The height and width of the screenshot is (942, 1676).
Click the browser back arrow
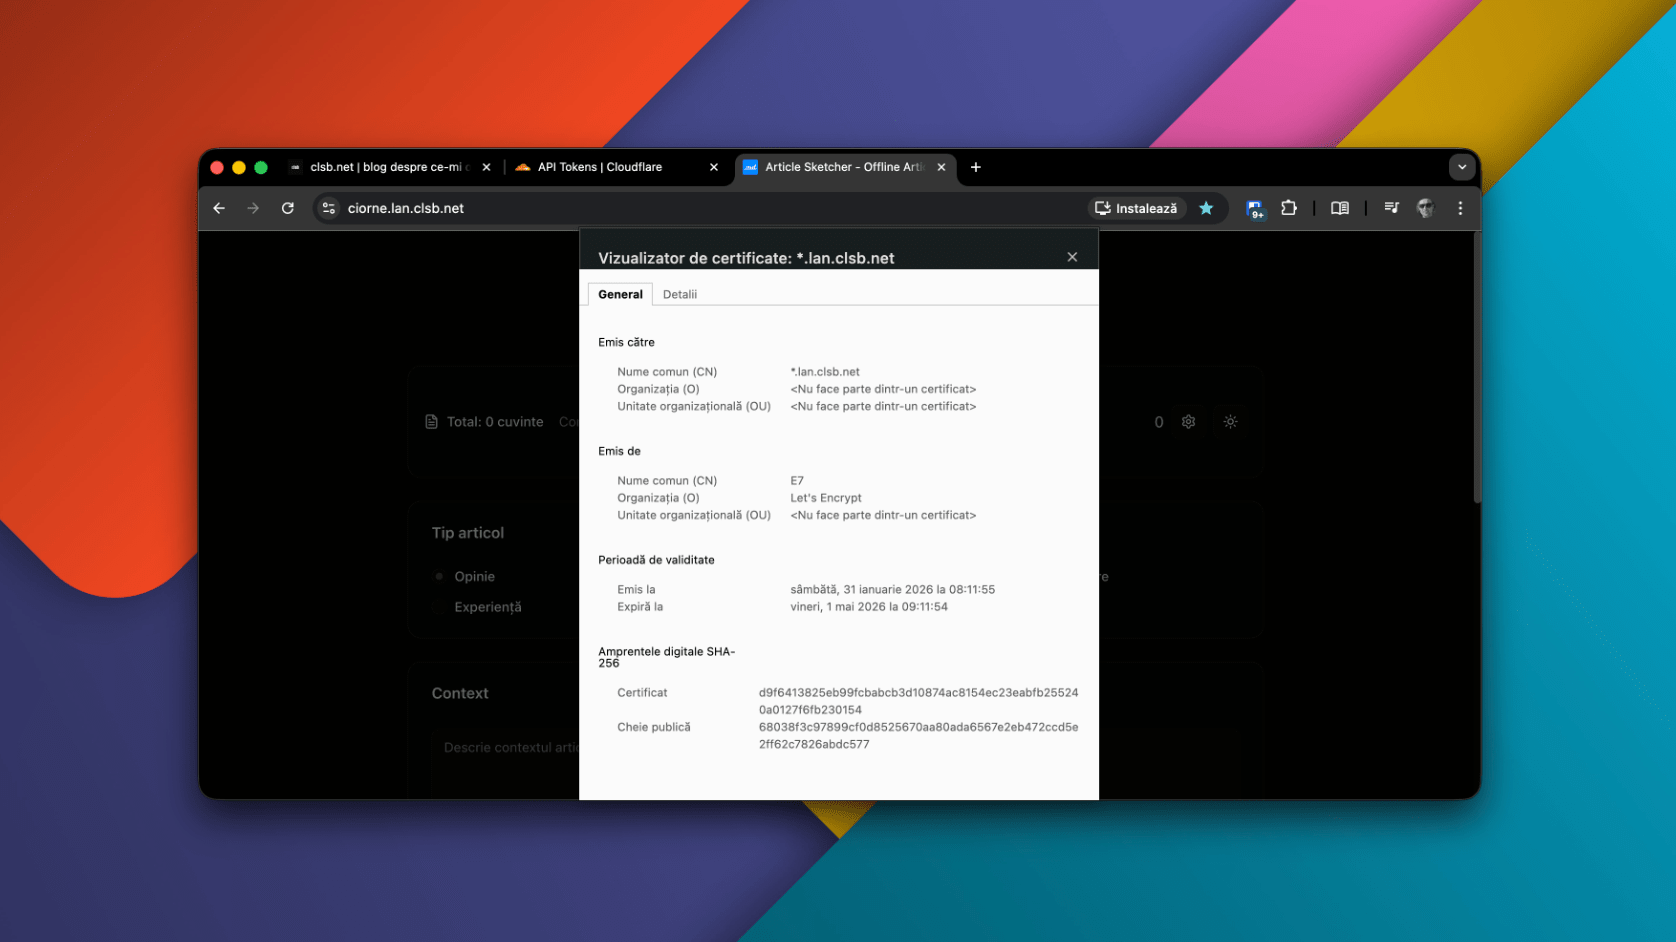pos(219,208)
